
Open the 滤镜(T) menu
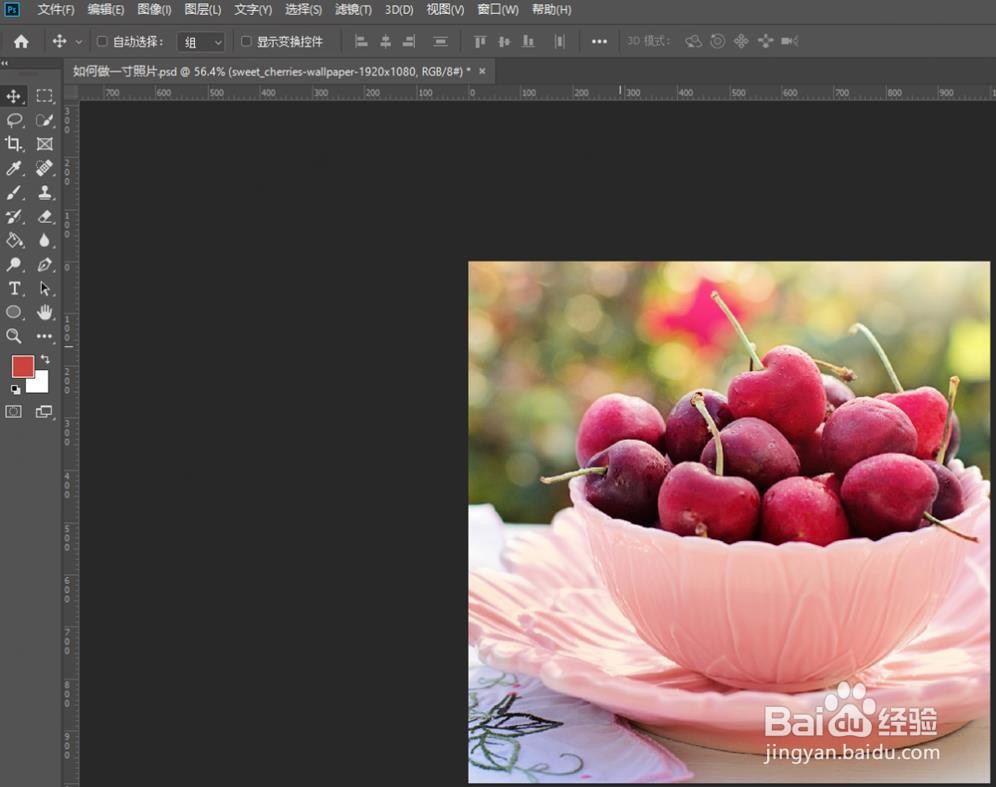353,10
